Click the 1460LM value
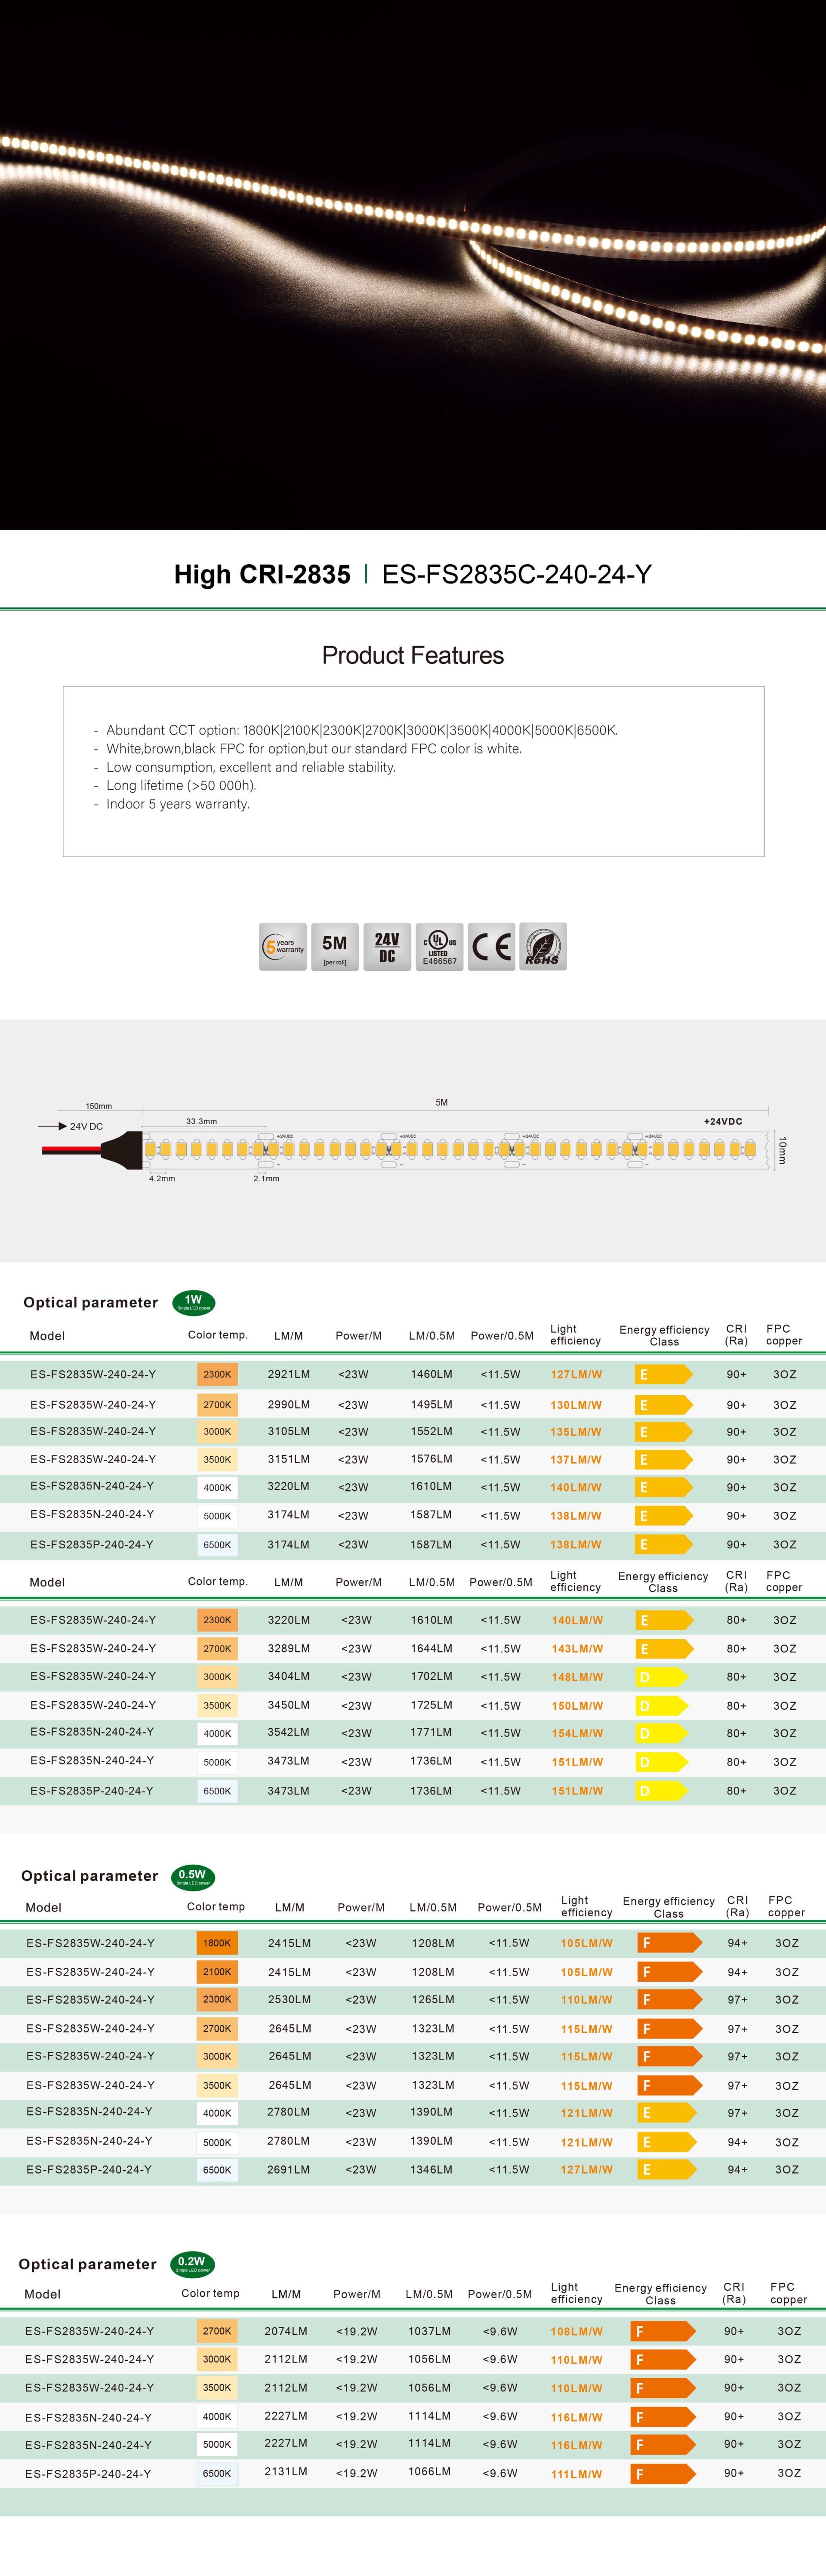826x2576 pixels. click(431, 1374)
